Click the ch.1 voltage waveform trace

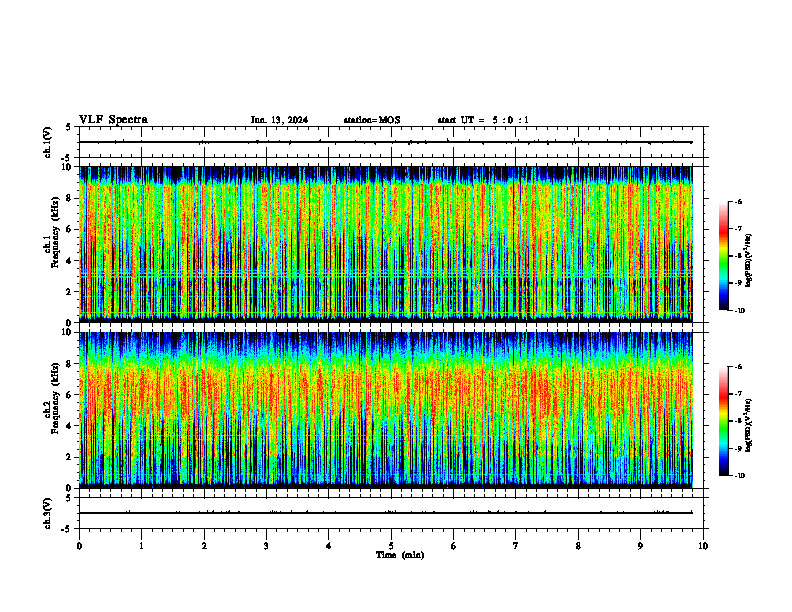click(x=386, y=142)
